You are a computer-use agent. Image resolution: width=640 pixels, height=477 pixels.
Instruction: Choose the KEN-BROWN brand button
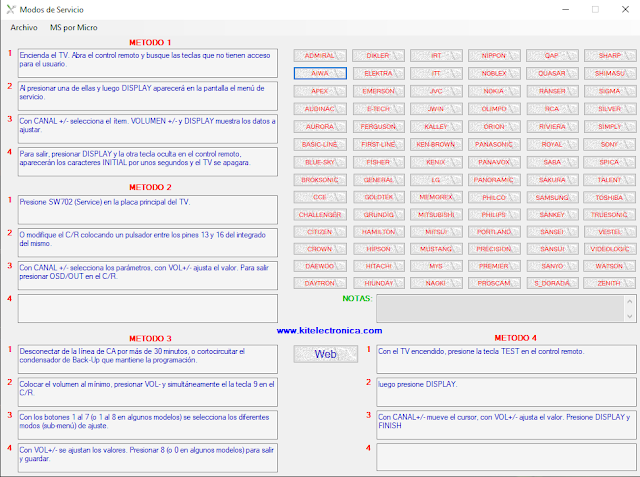point(436,144)
